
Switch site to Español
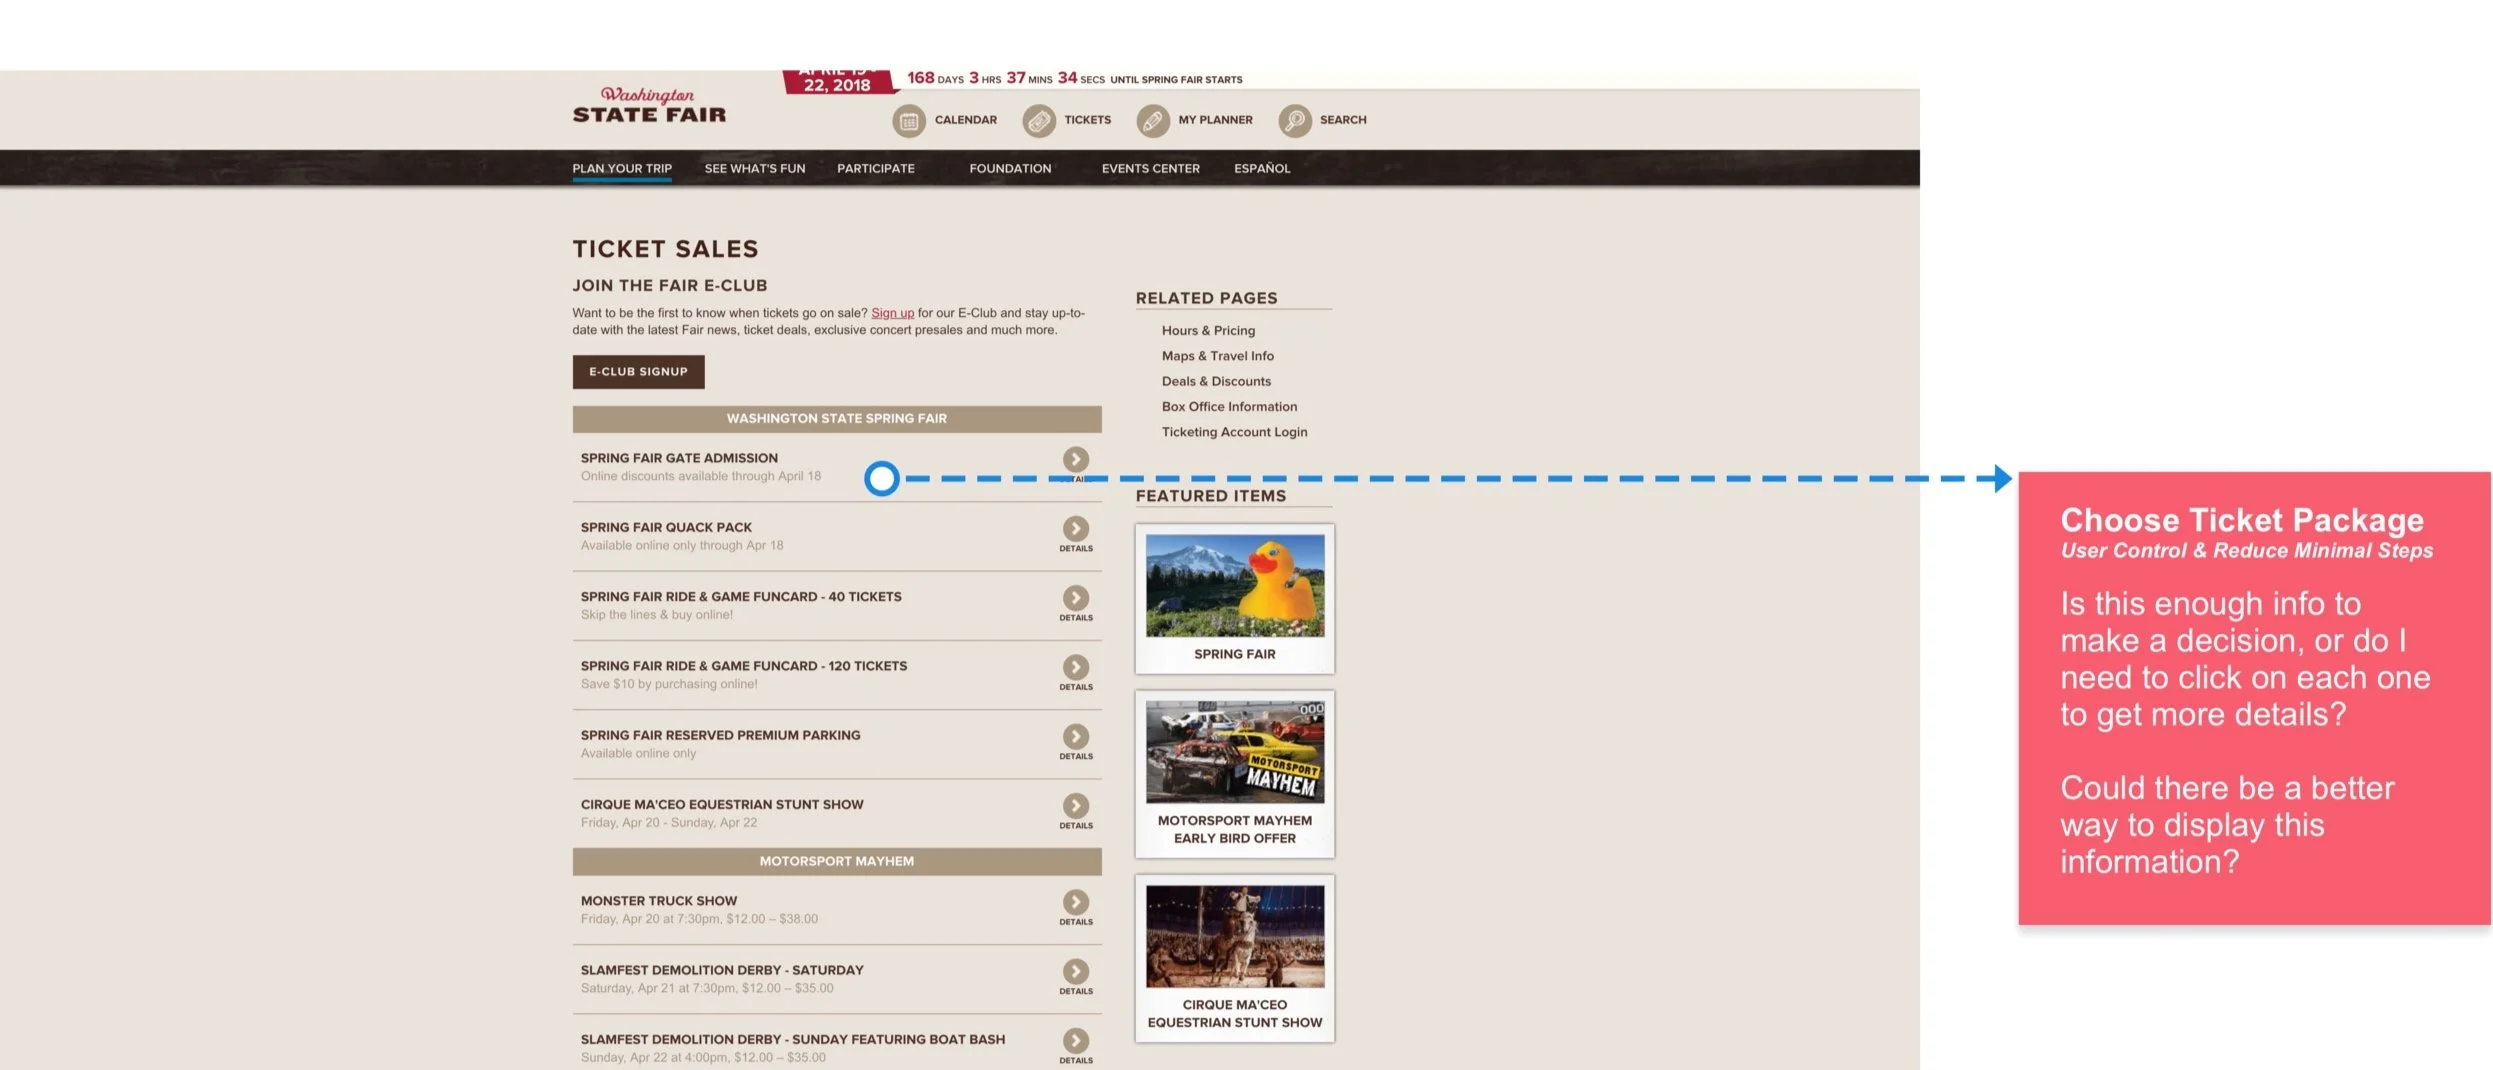click(x=1262, y=169)
